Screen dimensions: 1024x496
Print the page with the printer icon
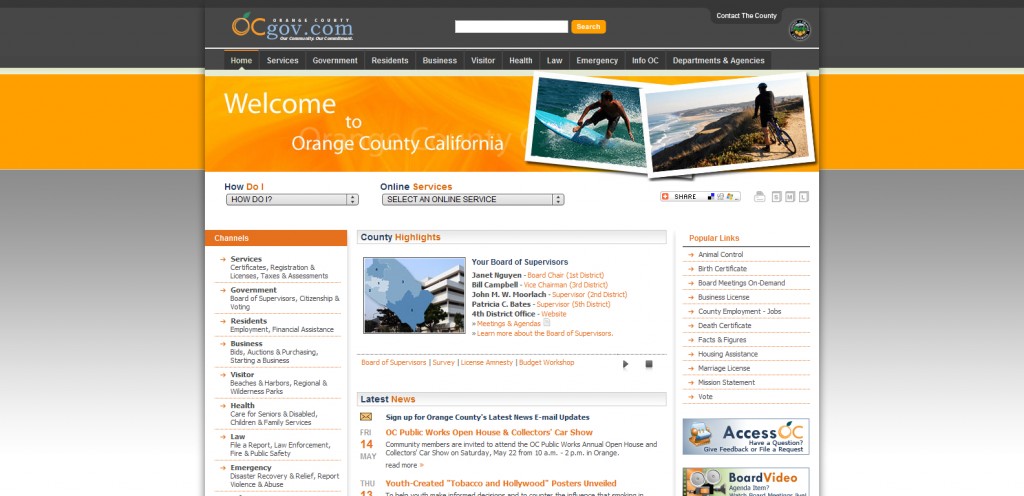point(760,196)
